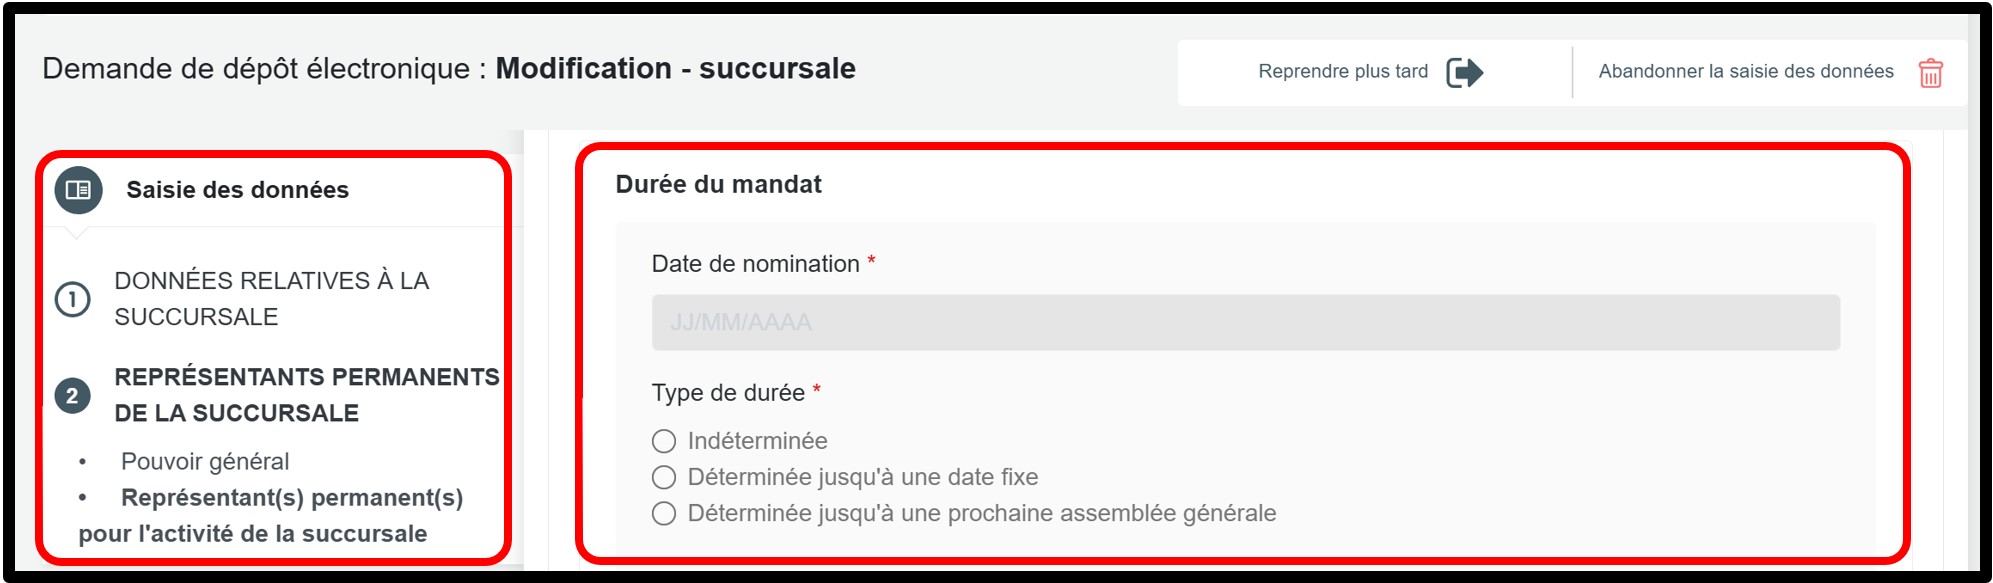Select the REPRÉSENTANTS PERMANENTS DE LA SUCCURSALE step label
Screen dimensions: 1993x583
(x=306, y=395)
